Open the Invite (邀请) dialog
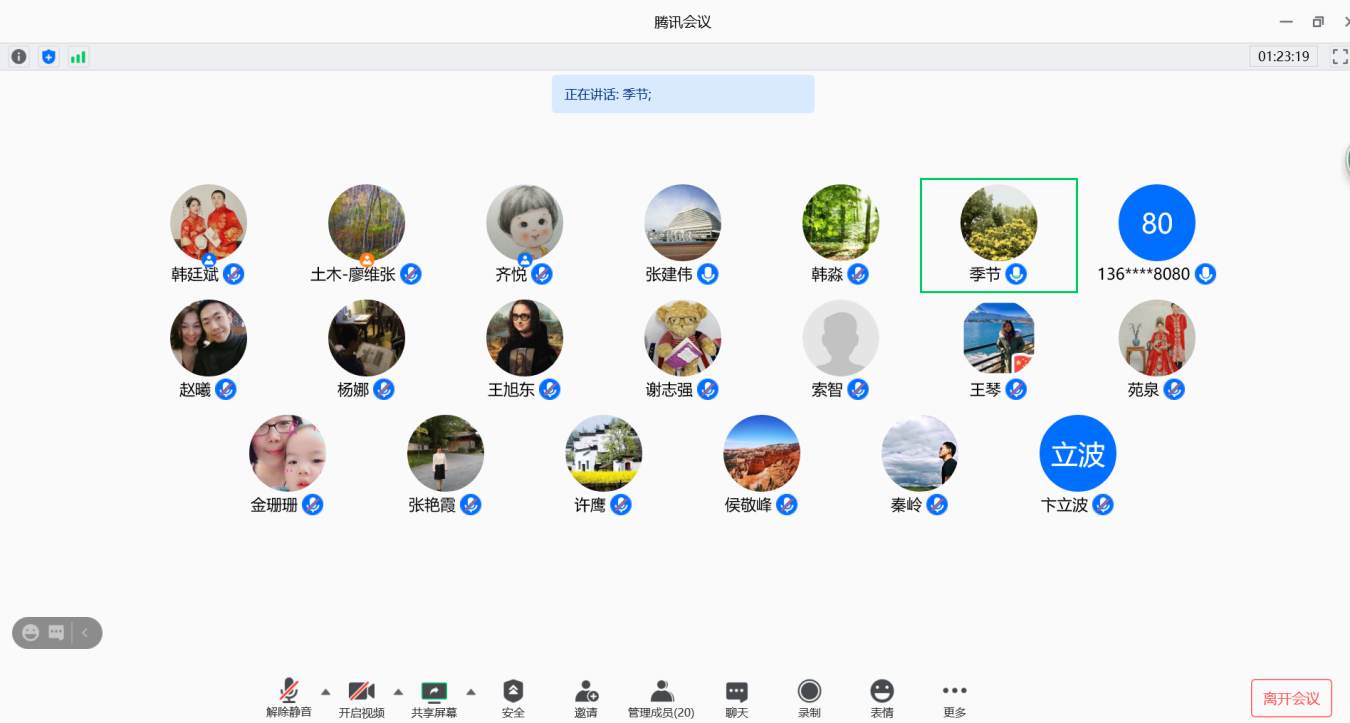1350x723 pixels. pos(586,697)
